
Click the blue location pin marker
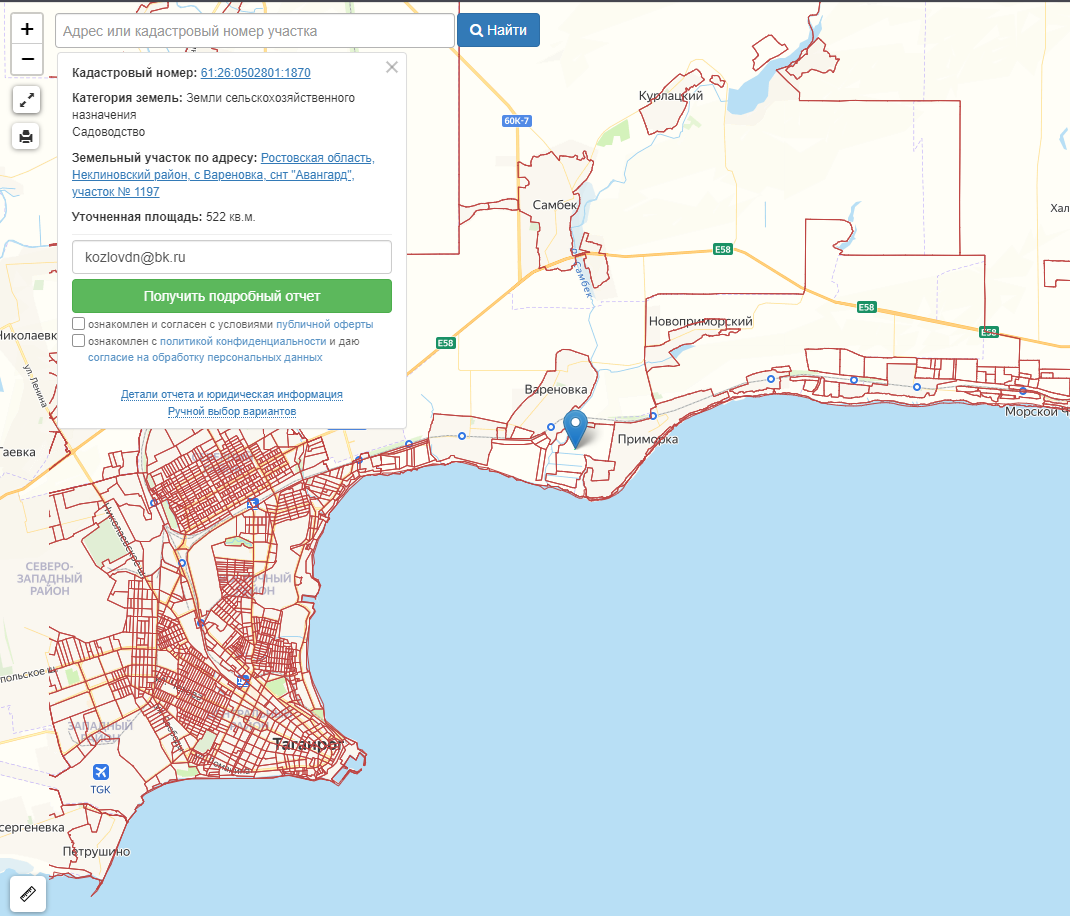pos(575,428)
